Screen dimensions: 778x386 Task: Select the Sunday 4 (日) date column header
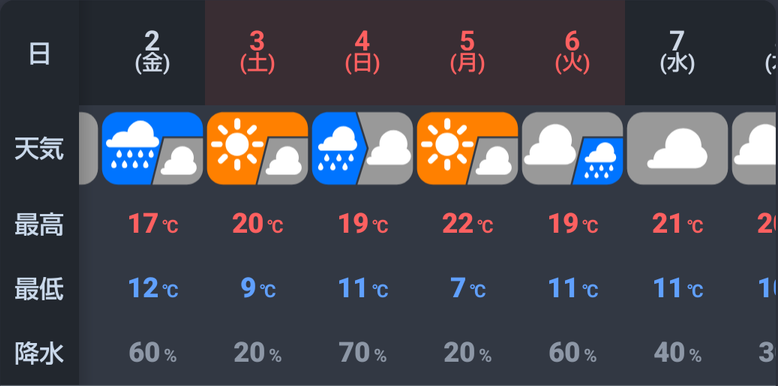coord(363,52)
